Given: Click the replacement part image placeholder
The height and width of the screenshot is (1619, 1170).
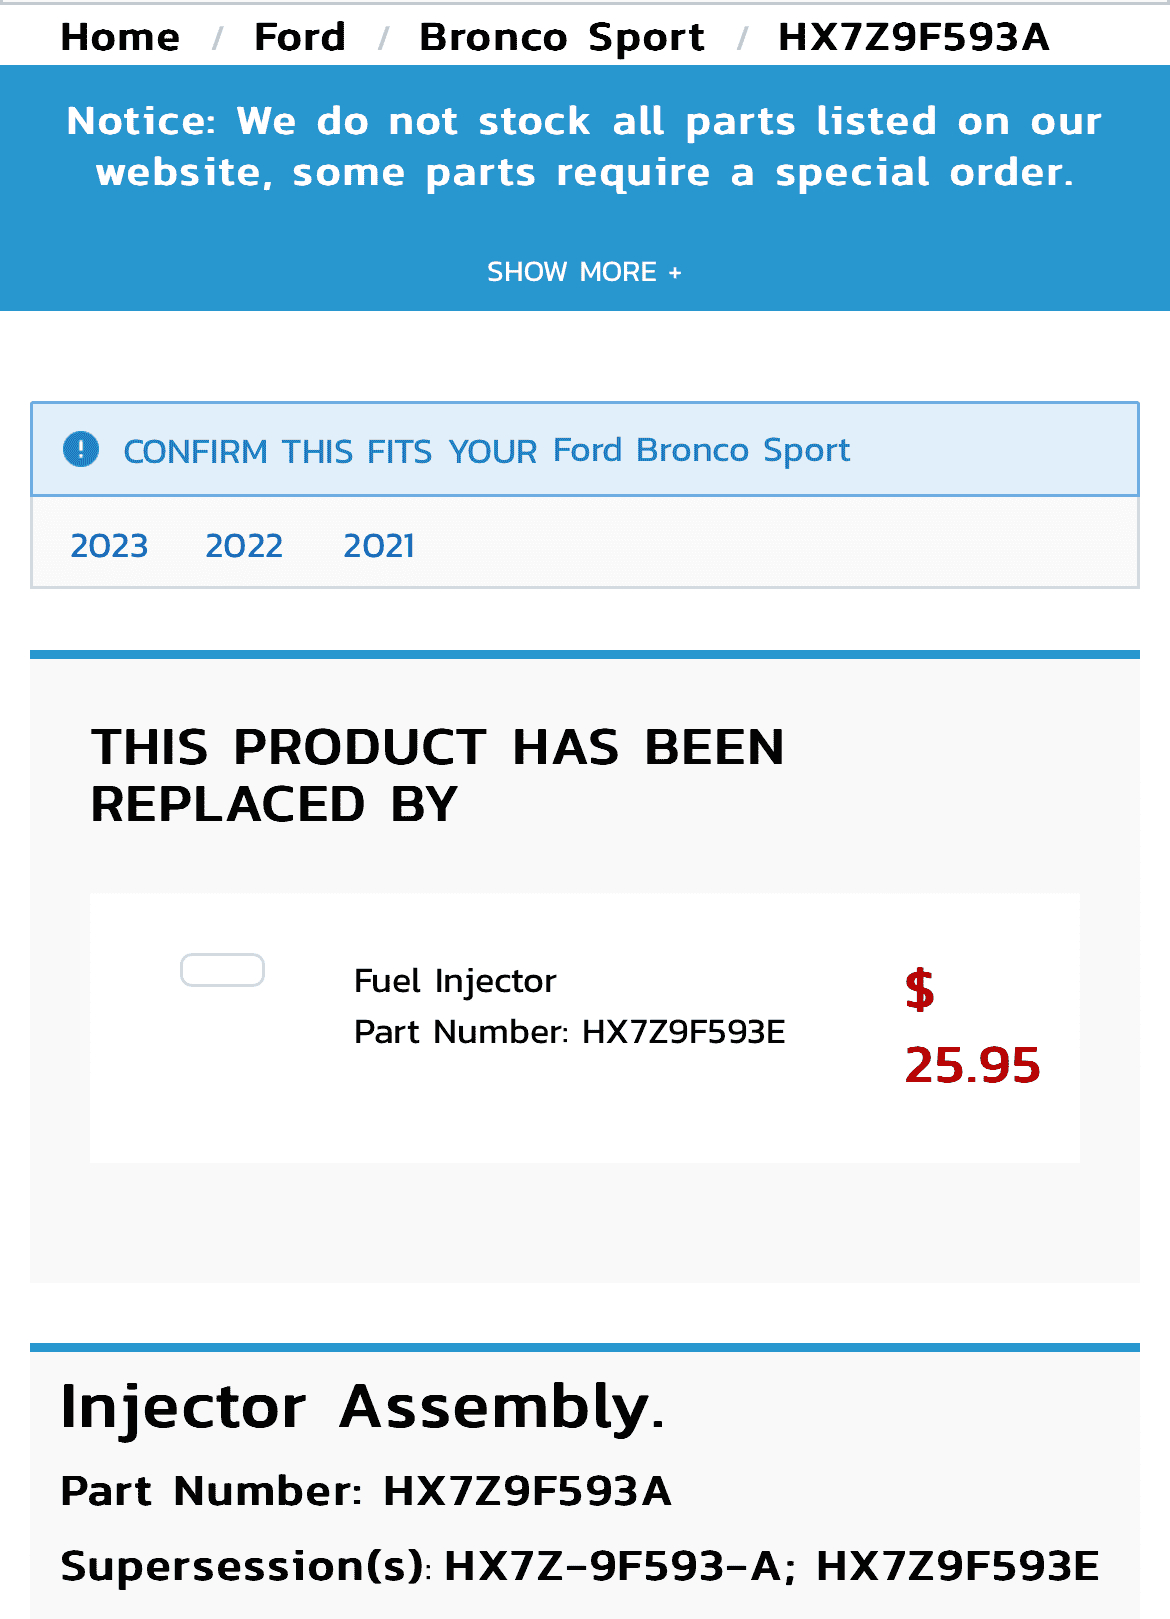Looking at the screenshot, I should [222, 970].
